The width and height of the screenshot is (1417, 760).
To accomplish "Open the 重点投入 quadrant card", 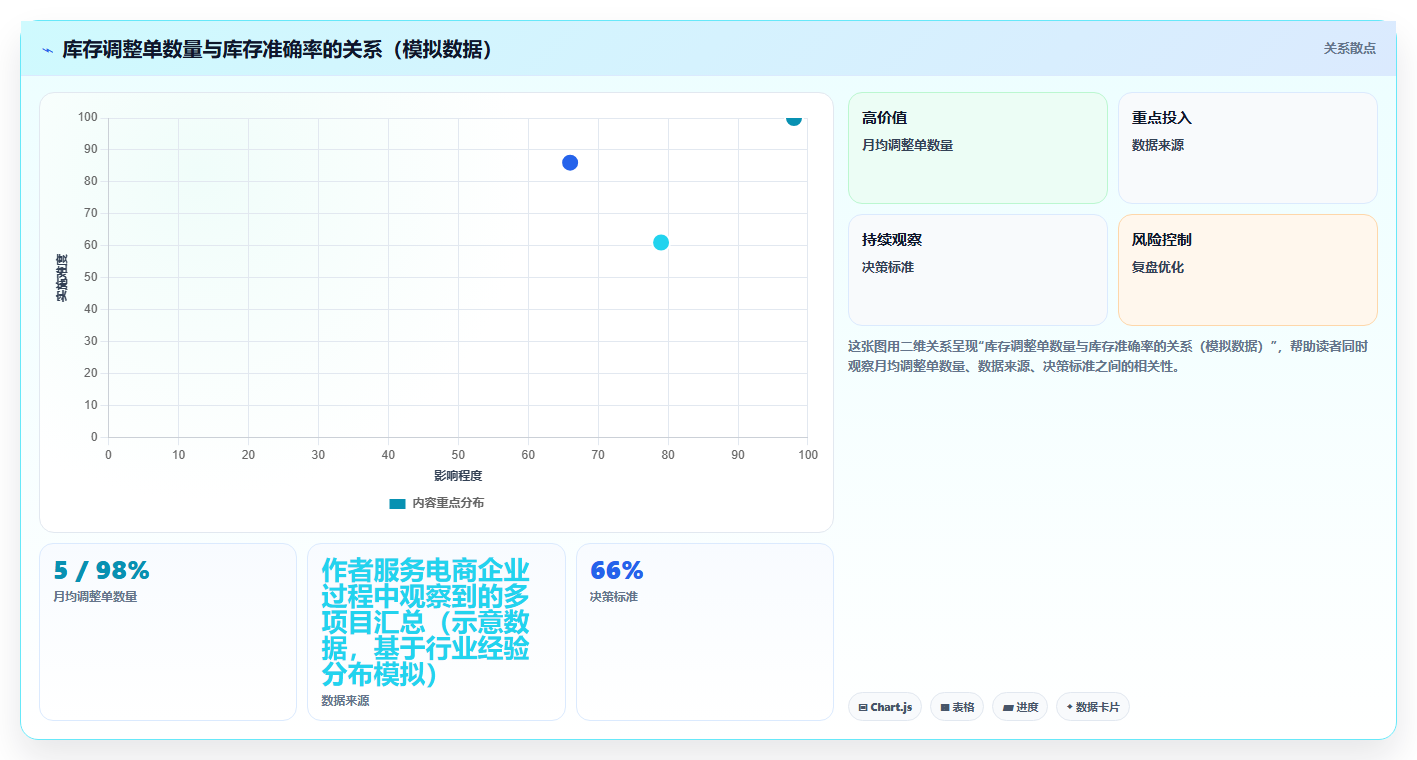I will click(1248, 148).
